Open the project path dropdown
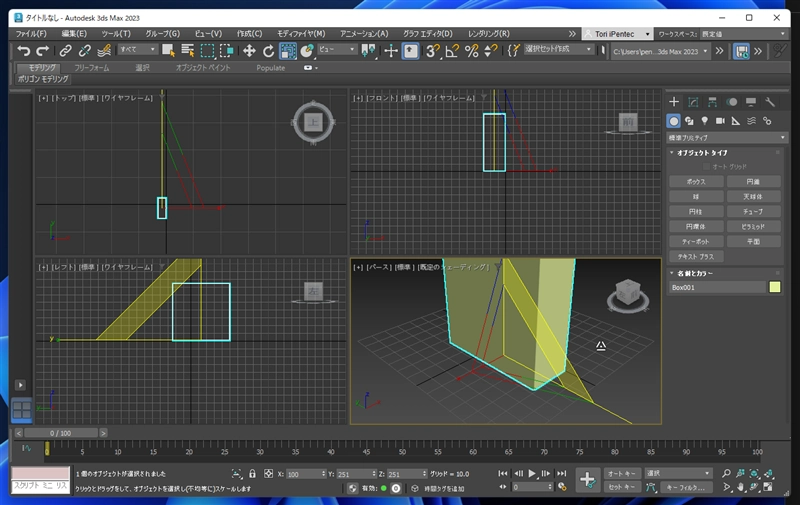This screenshot has height=505, width=800. tap(660, 52)
